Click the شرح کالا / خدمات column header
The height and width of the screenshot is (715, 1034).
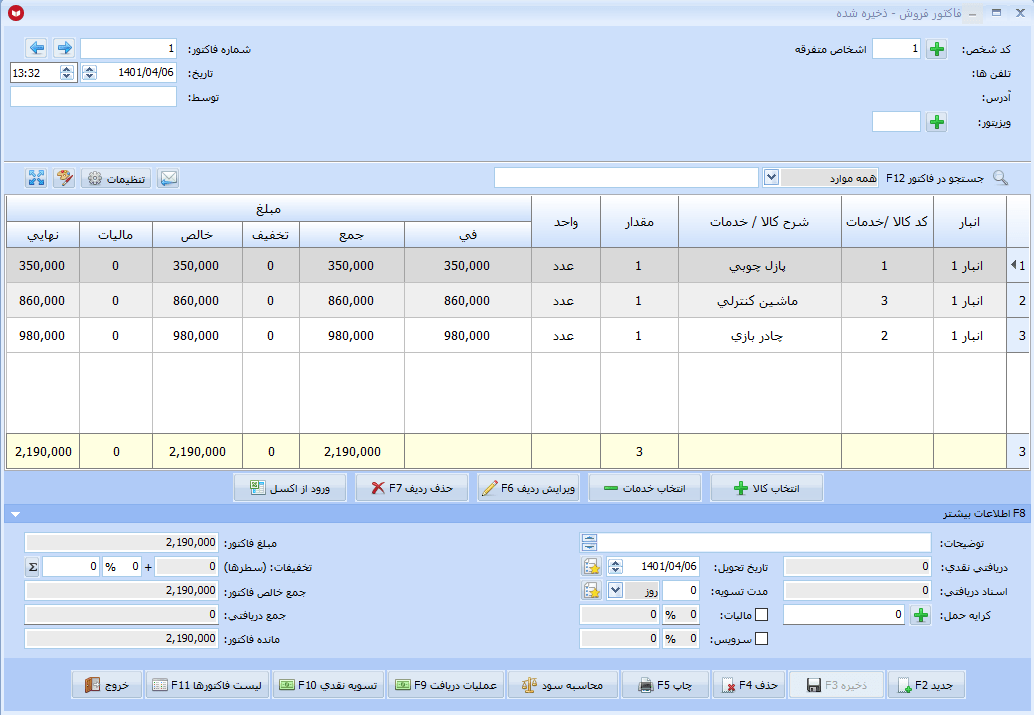point(760,222)
